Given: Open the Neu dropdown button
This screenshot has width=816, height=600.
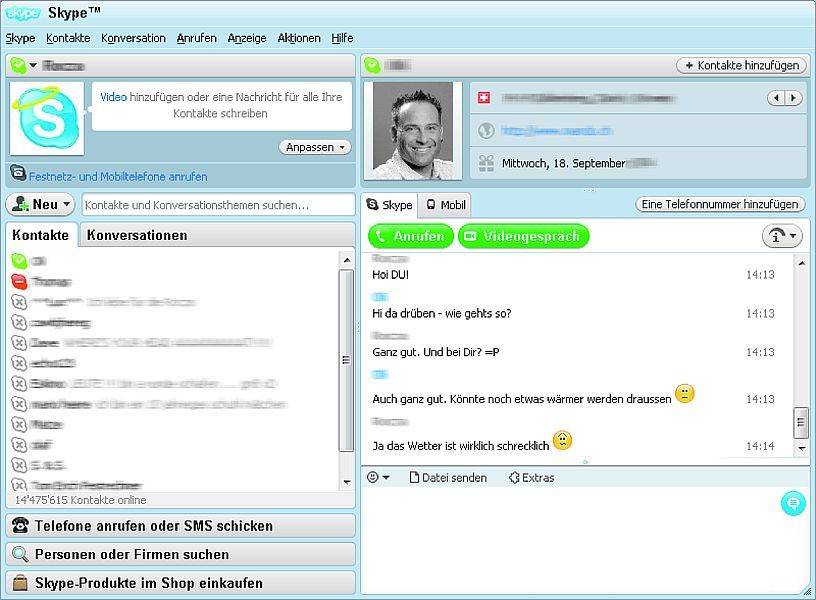Looking at the screenshot, I should click(x=40, y=205).
